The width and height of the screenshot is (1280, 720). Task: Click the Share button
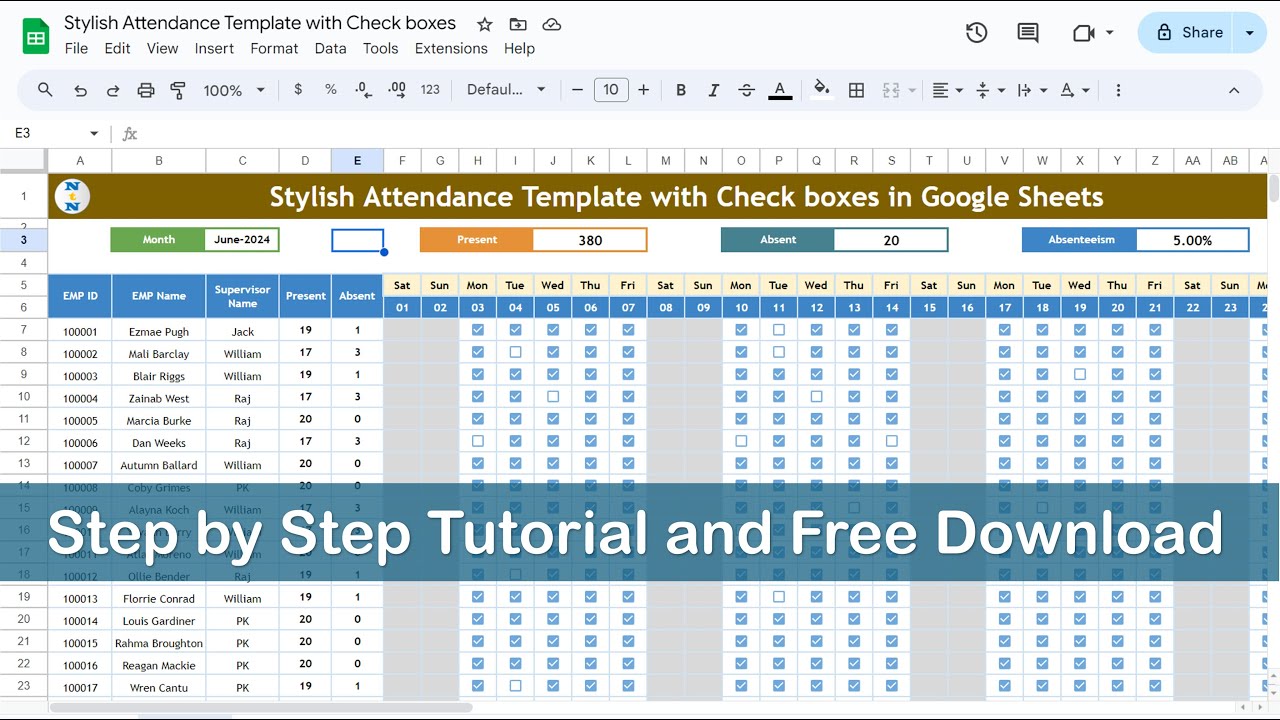tap(1189, 33)
